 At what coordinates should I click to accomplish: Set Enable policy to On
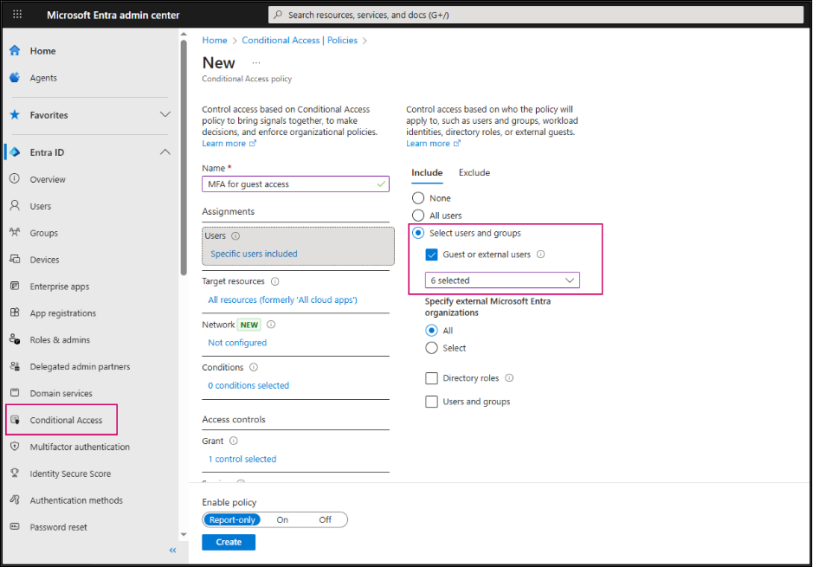click(282, 519)
